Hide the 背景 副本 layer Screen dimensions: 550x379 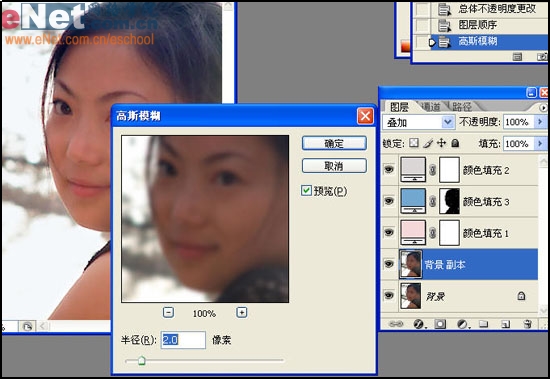pos(389,264)
